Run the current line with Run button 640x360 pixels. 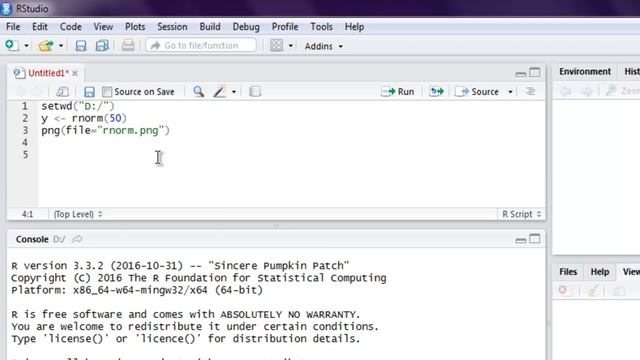point(398,92)
